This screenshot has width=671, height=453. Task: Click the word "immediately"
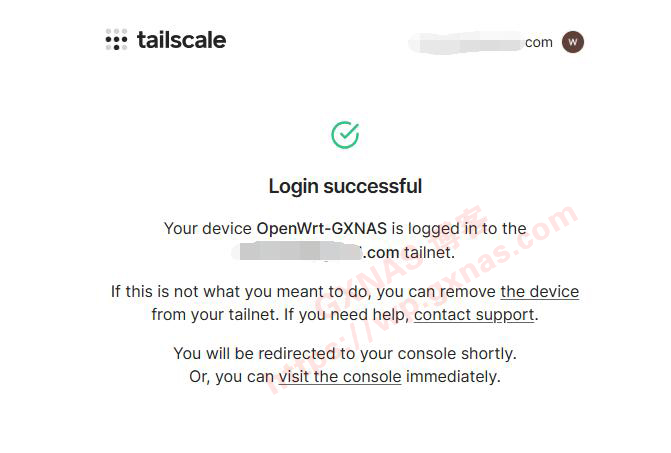[x=453, y=377]
